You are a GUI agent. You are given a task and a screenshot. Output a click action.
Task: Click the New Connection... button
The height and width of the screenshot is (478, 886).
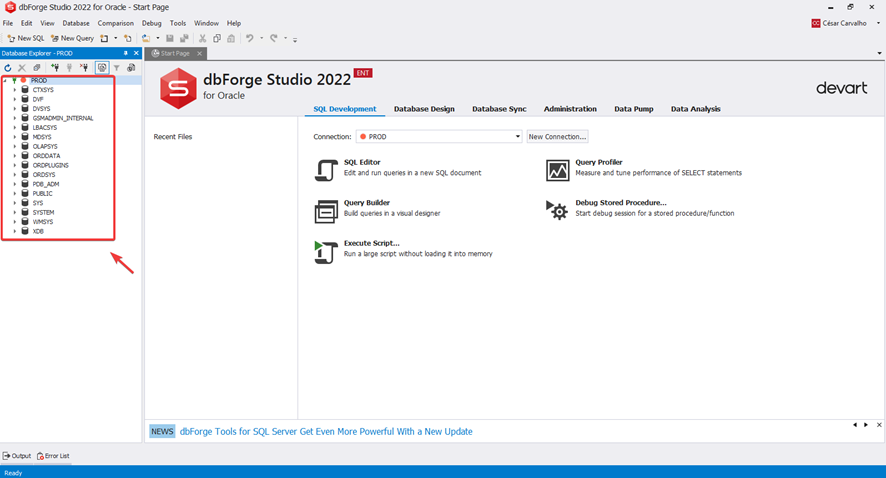(557, 136)
